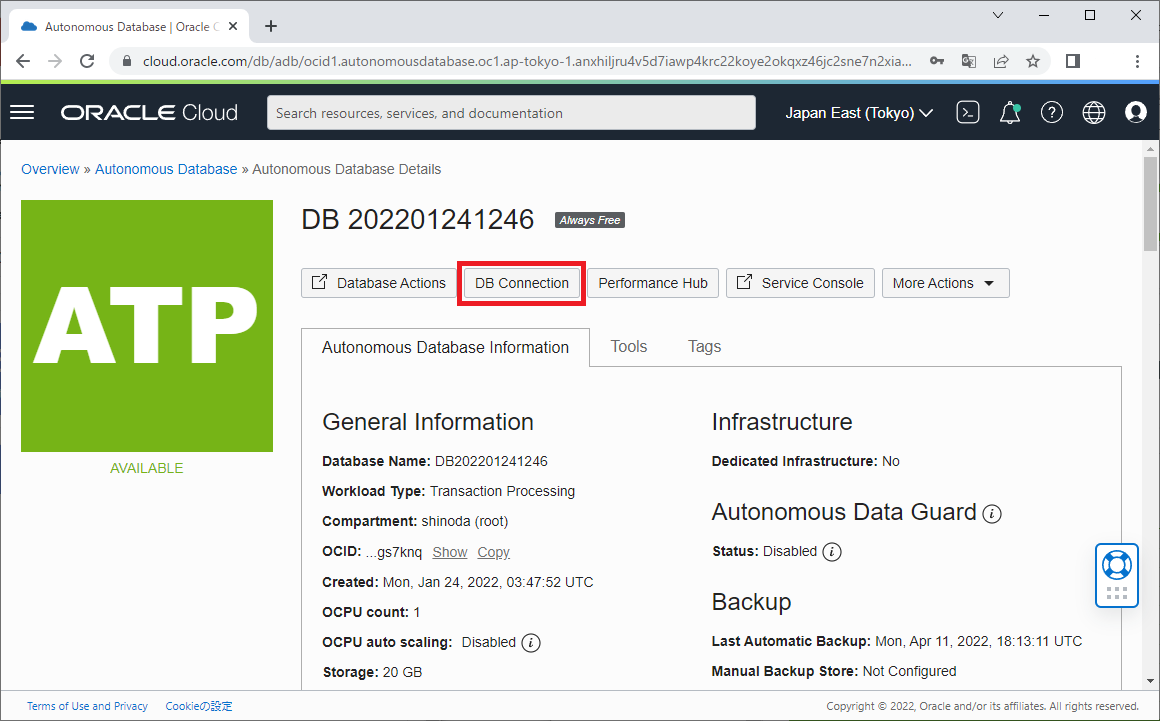The image size is (1160, 721).
Task: Click the Always Free badge
Action: (x=590, y=220)
